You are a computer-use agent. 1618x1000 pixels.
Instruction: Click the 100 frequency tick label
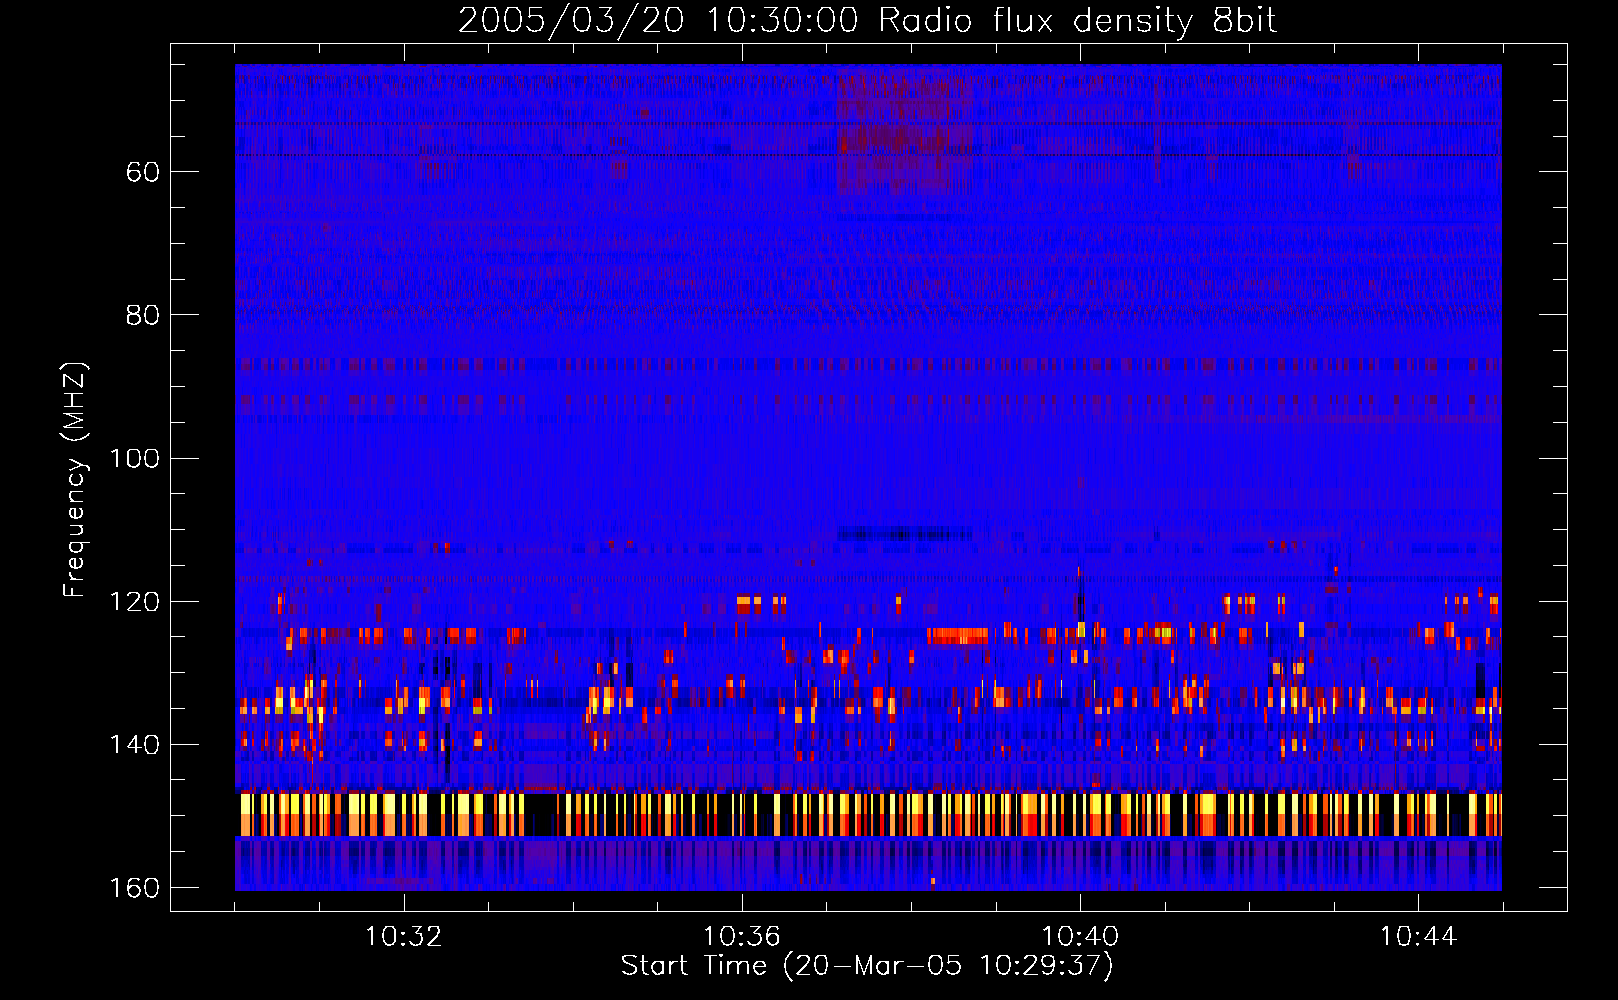(x=134, y=458)
